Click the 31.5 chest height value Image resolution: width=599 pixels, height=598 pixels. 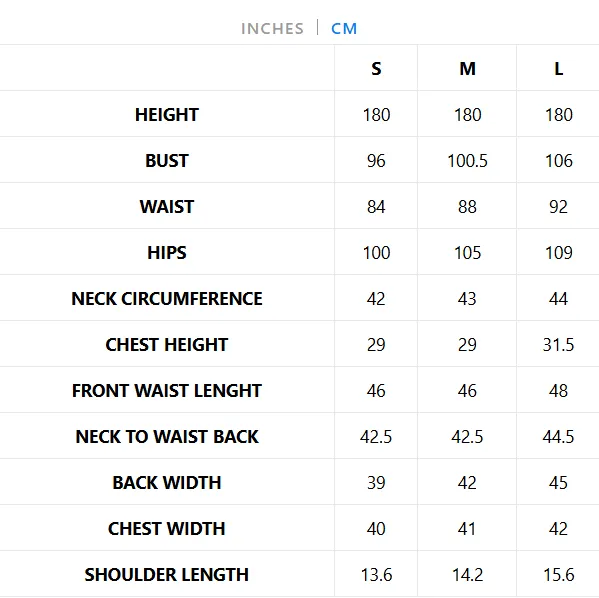click(559, 345)
